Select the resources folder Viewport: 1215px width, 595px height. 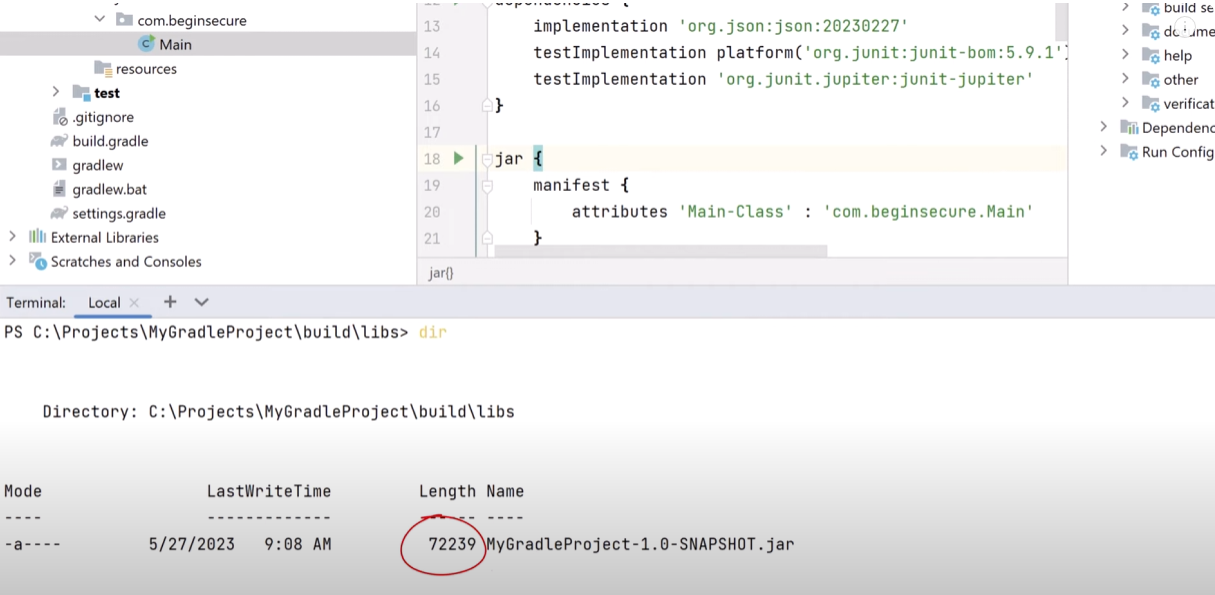pyautogui.click(x=146, y=69)
